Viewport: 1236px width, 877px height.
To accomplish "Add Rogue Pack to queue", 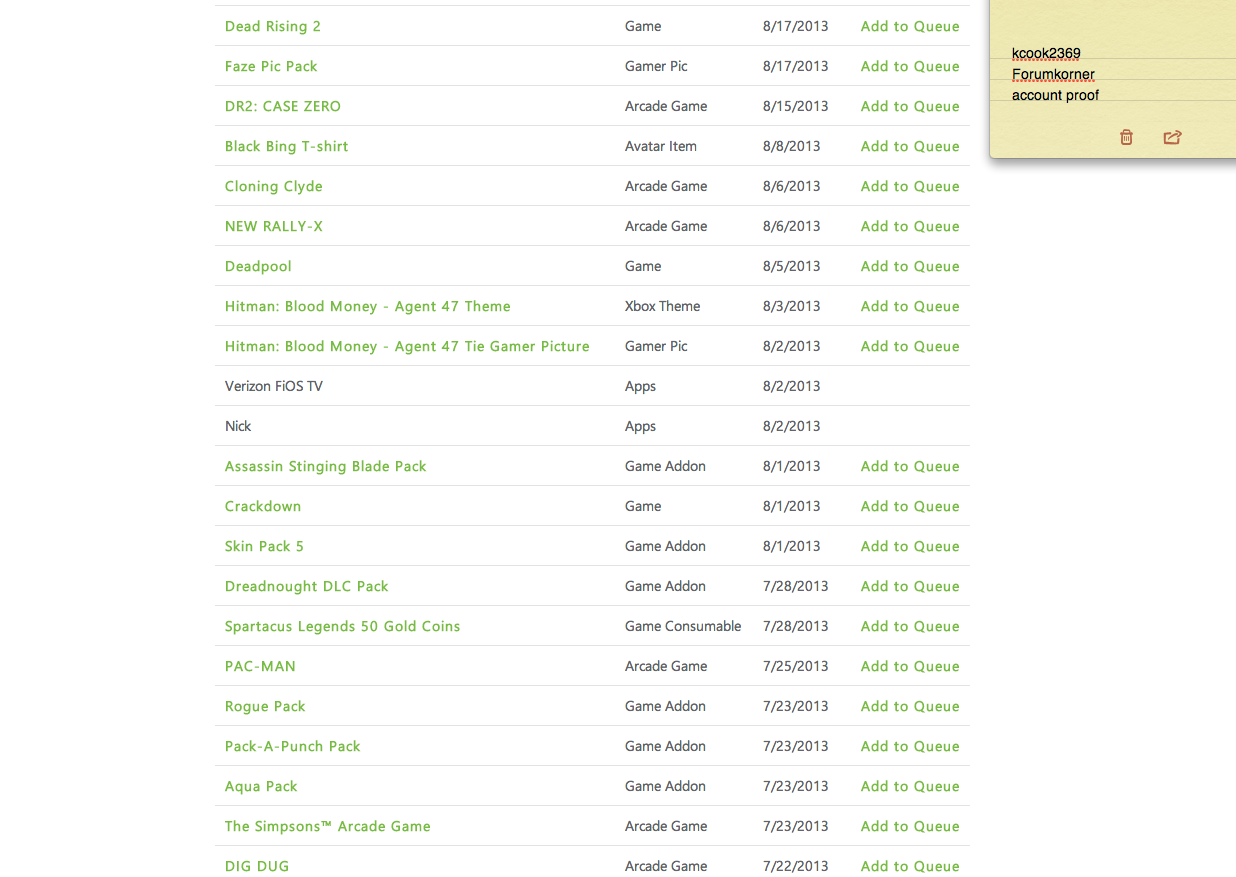I will click(x=910, y=706).
